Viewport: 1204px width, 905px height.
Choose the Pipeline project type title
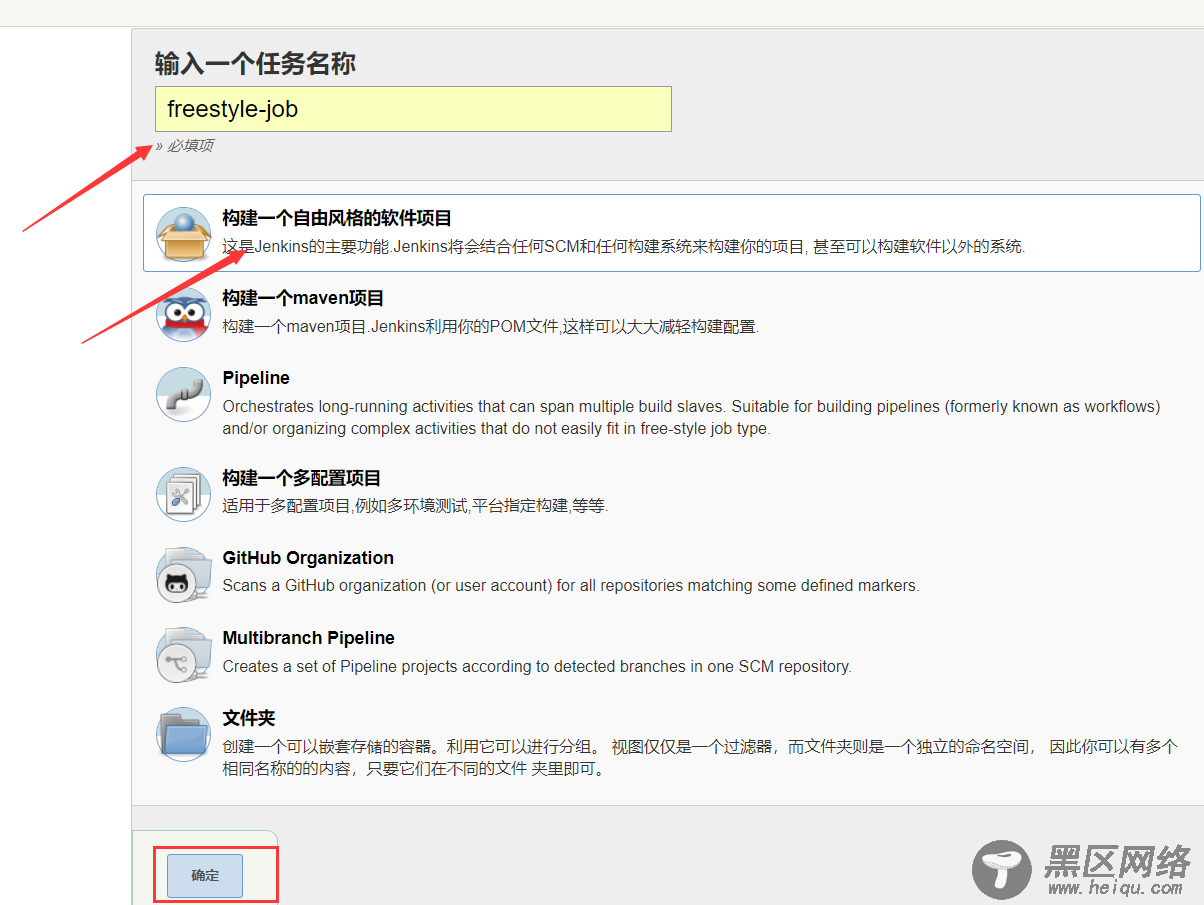pos(256,378)
